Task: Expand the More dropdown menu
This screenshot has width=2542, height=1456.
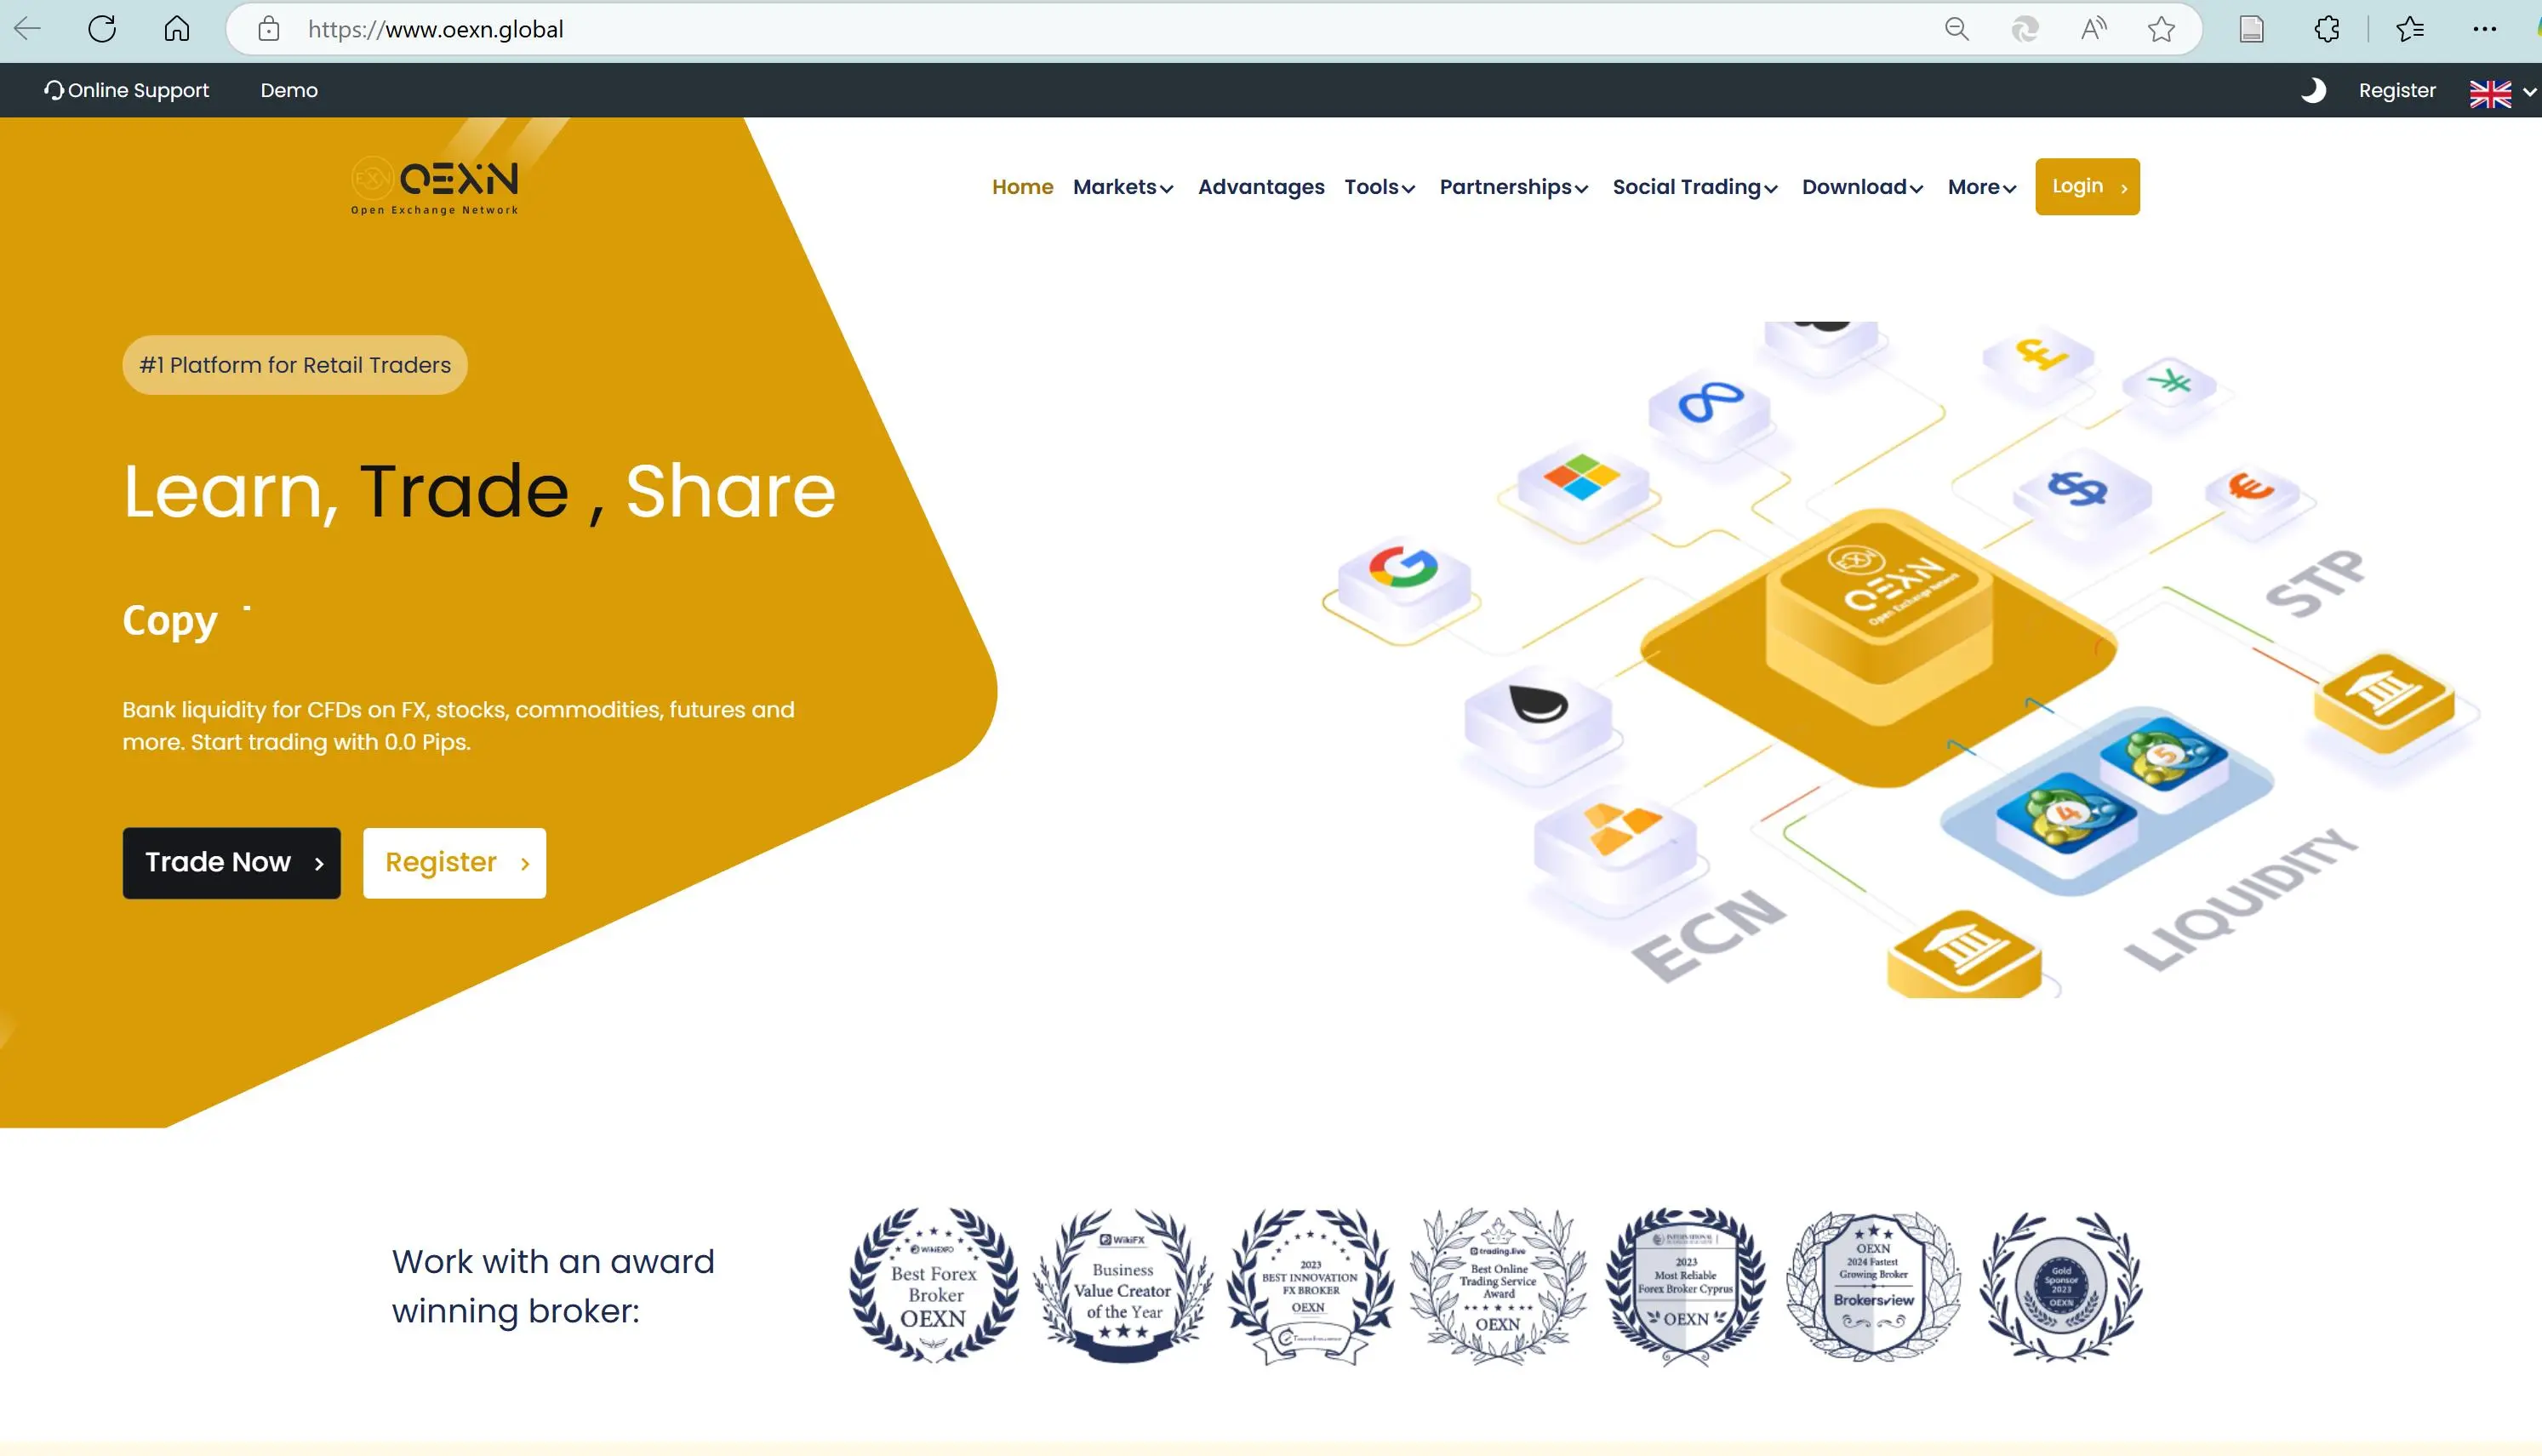Action: (1982, 187)
